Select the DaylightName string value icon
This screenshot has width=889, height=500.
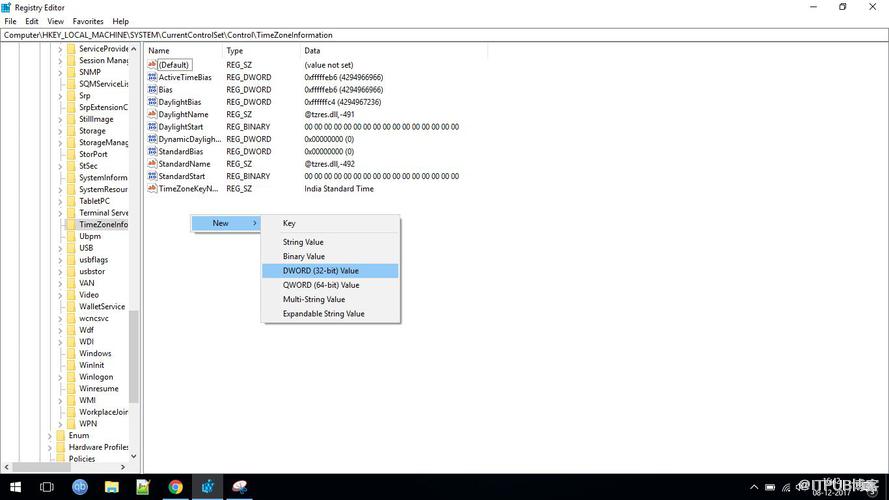click(x=152, y=114)
